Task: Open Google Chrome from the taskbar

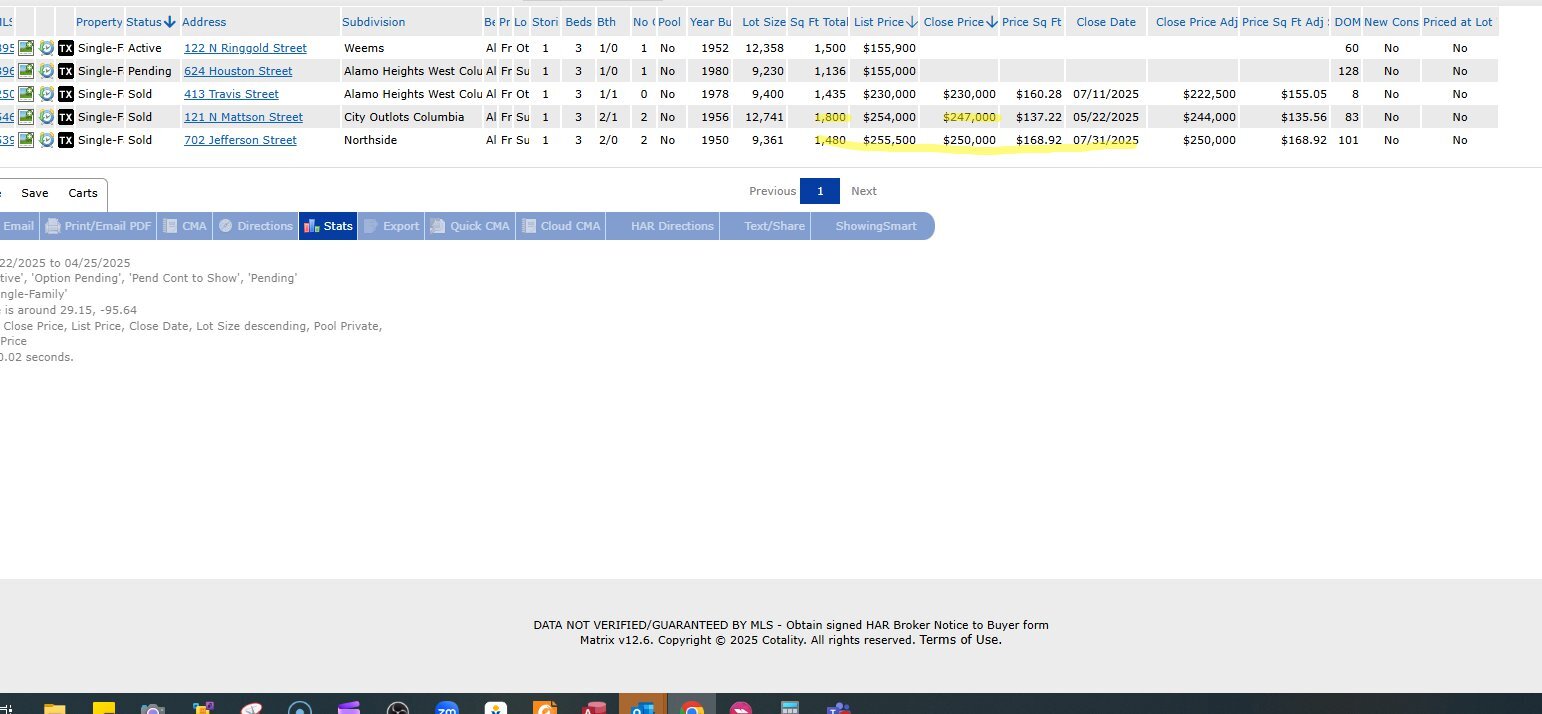Action: (x=691, y=708)
